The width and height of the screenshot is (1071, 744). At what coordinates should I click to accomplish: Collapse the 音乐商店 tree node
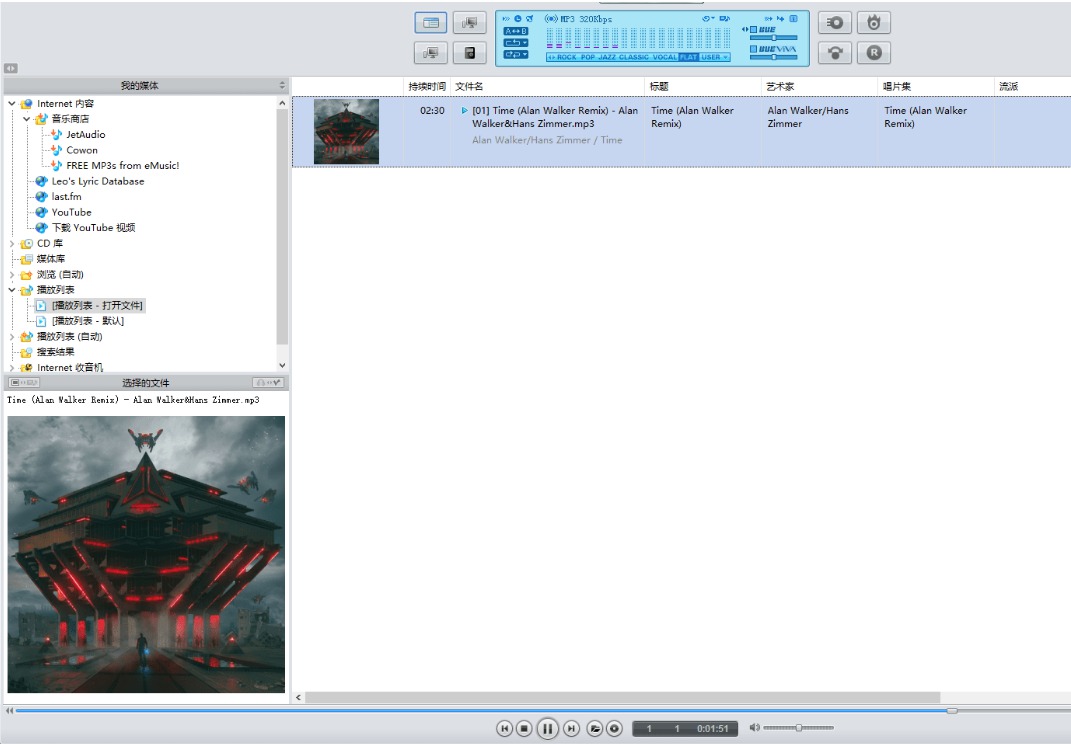(x=27, y=119)
